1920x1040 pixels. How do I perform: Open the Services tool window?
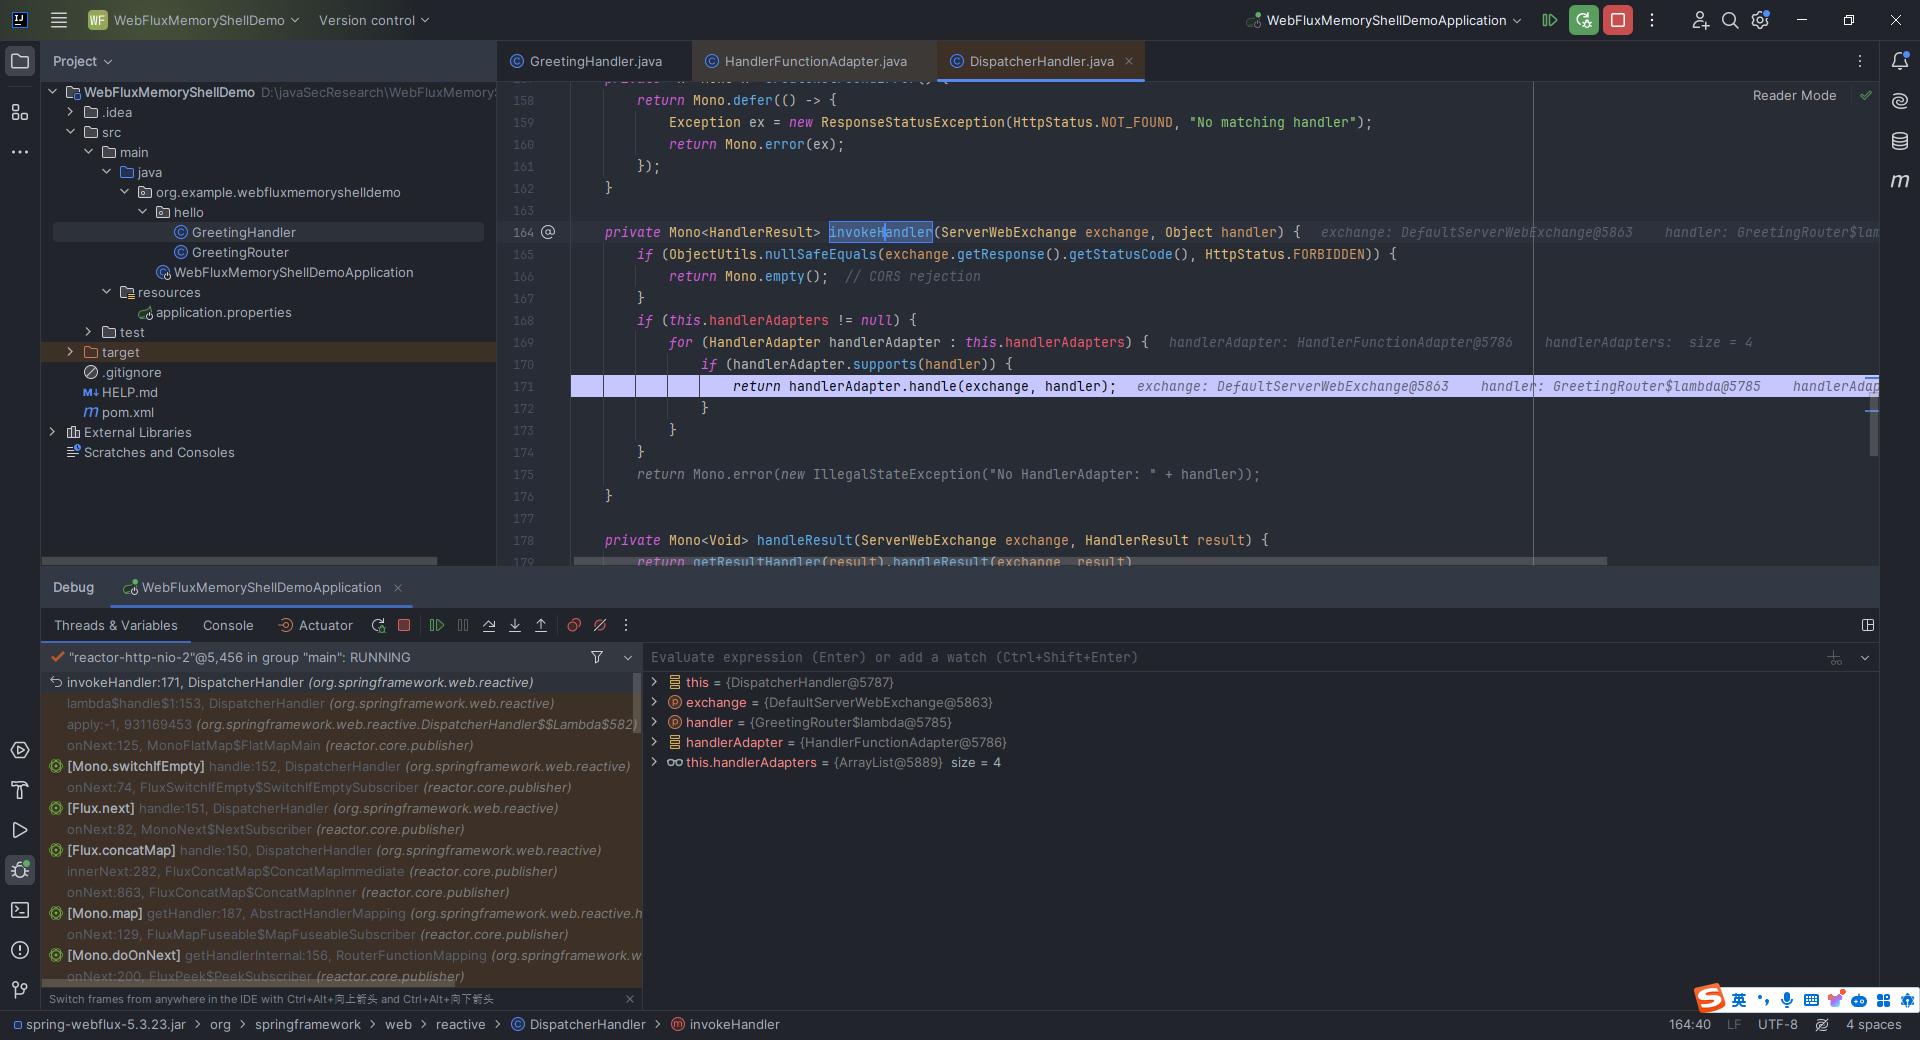pyautogui.click(x=20, y=750)
